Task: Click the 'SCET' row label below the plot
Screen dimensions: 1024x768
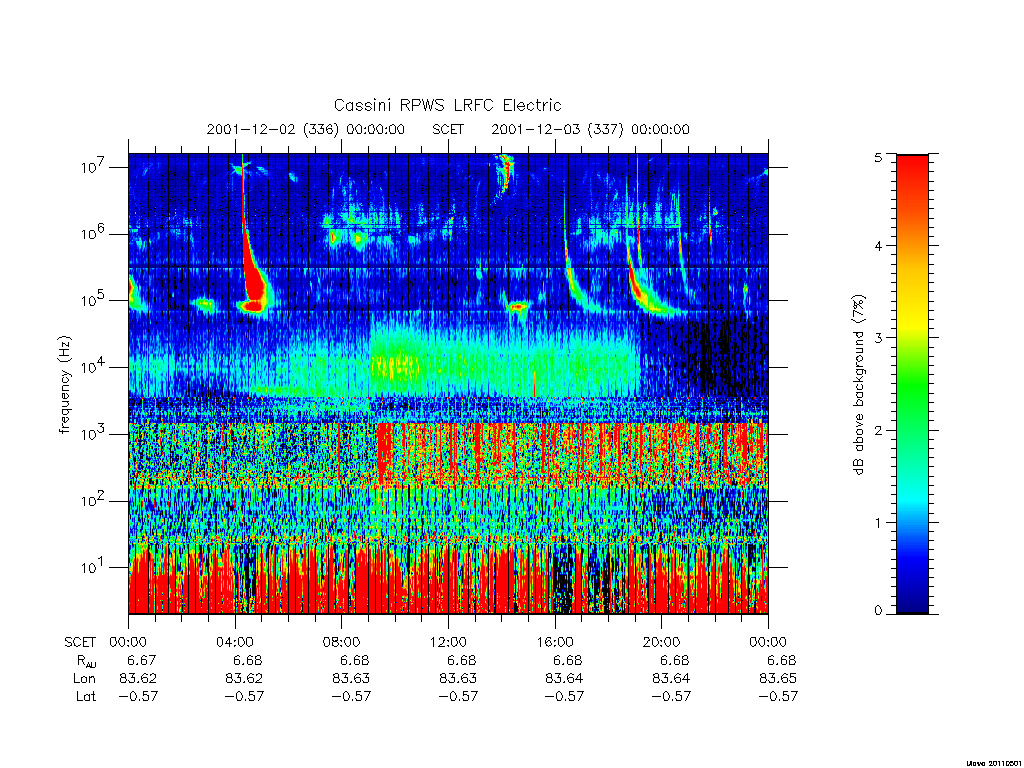Action: [x=80, y=643]
